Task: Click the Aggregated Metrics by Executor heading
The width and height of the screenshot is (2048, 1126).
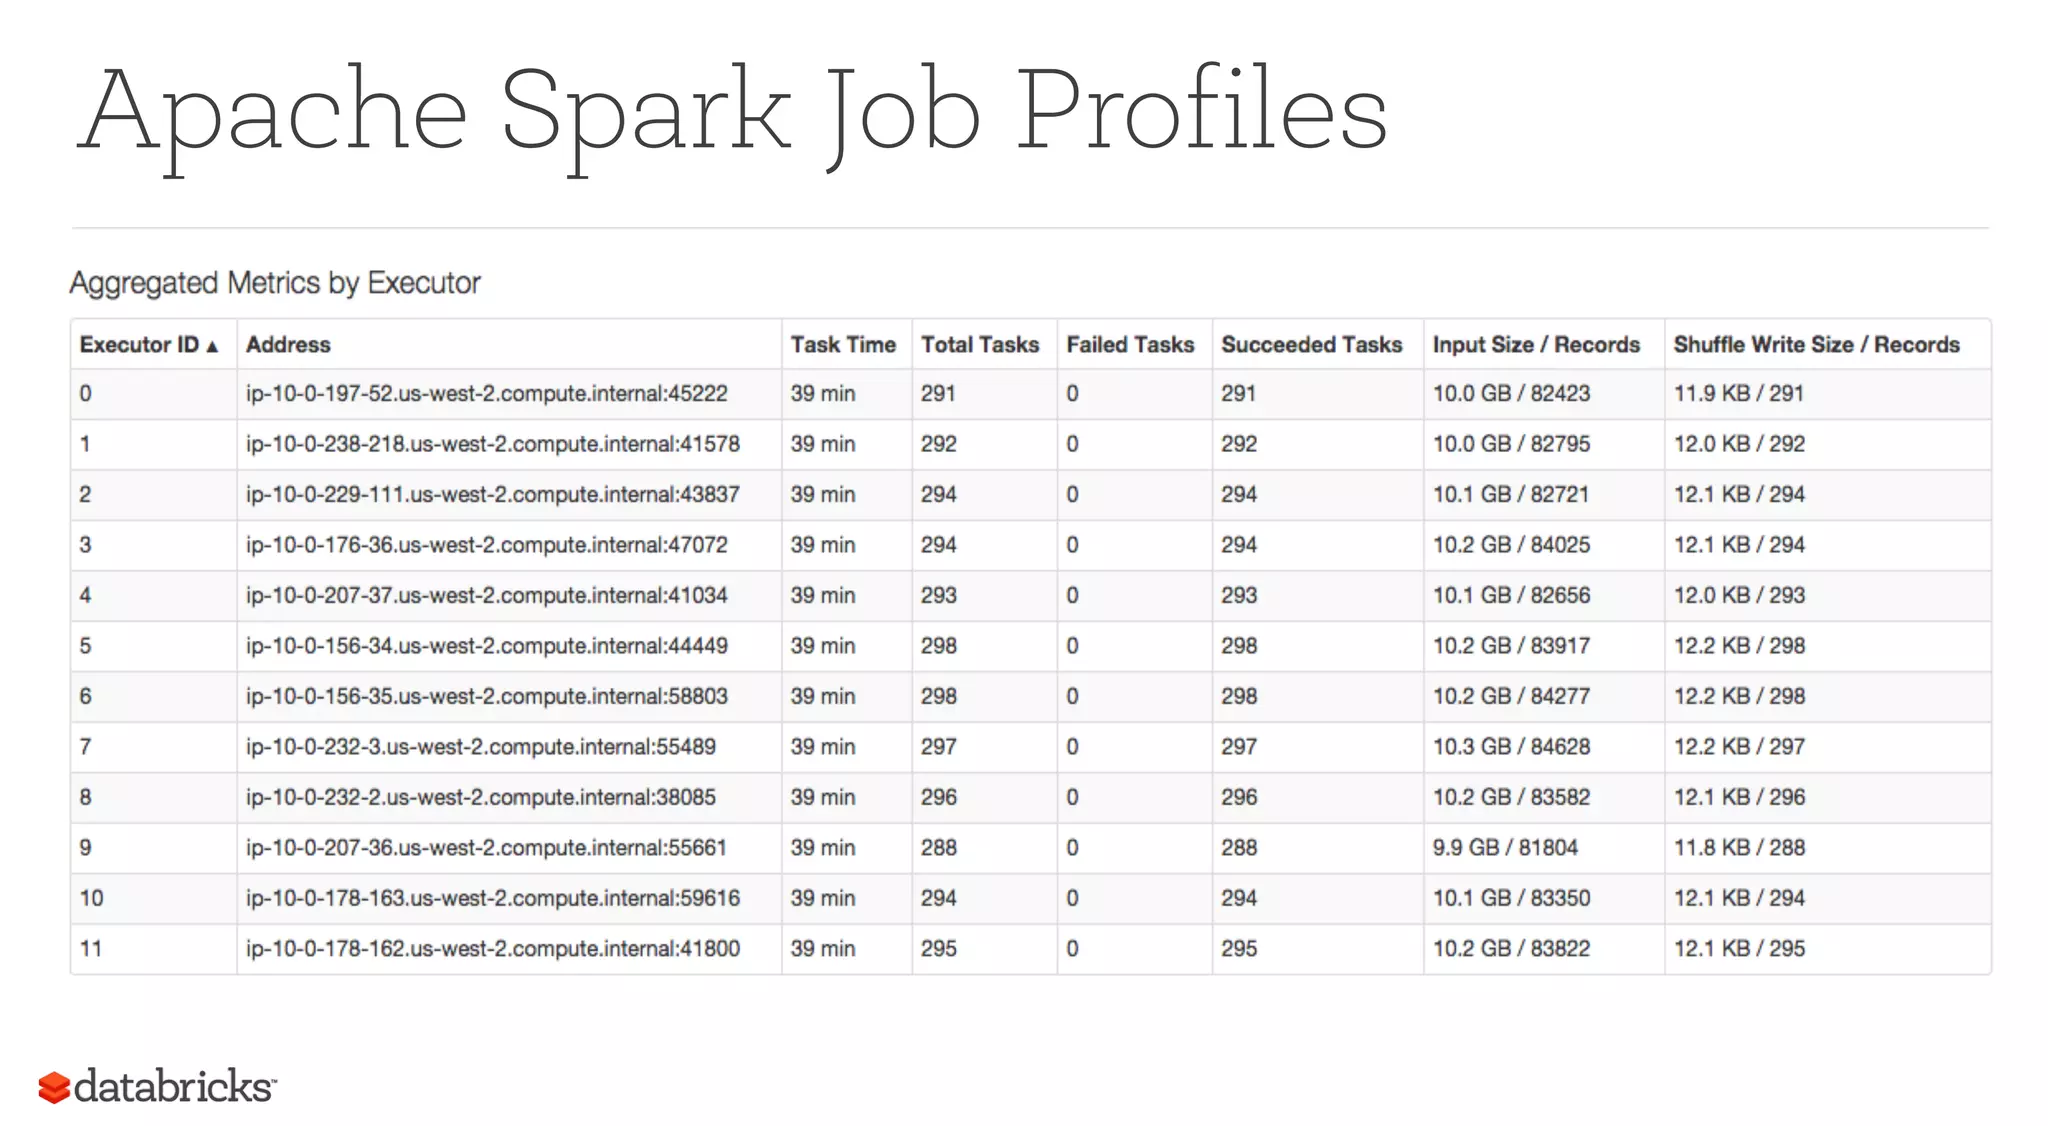Action: [x=275, y=284]
